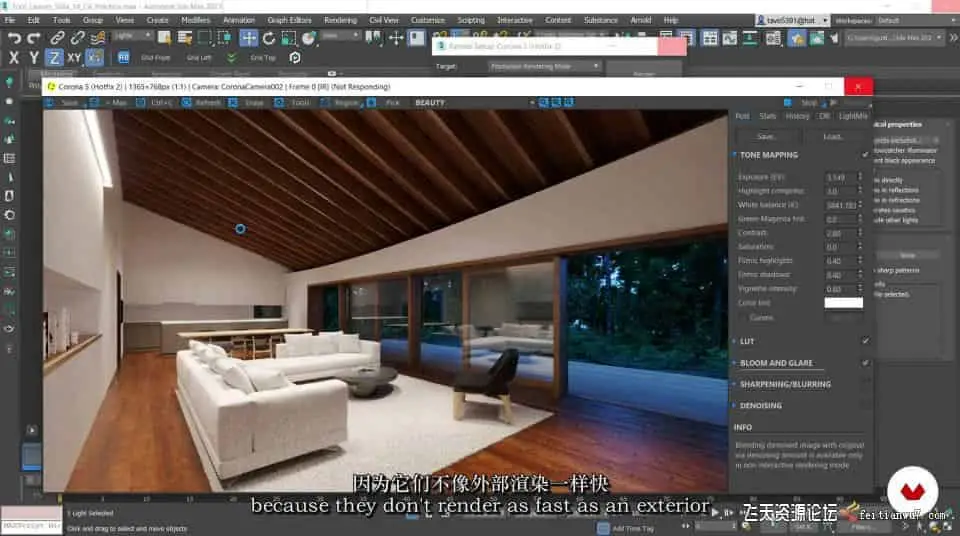
Task: Open the Arnold menu
Action: (x=640, y=20)
